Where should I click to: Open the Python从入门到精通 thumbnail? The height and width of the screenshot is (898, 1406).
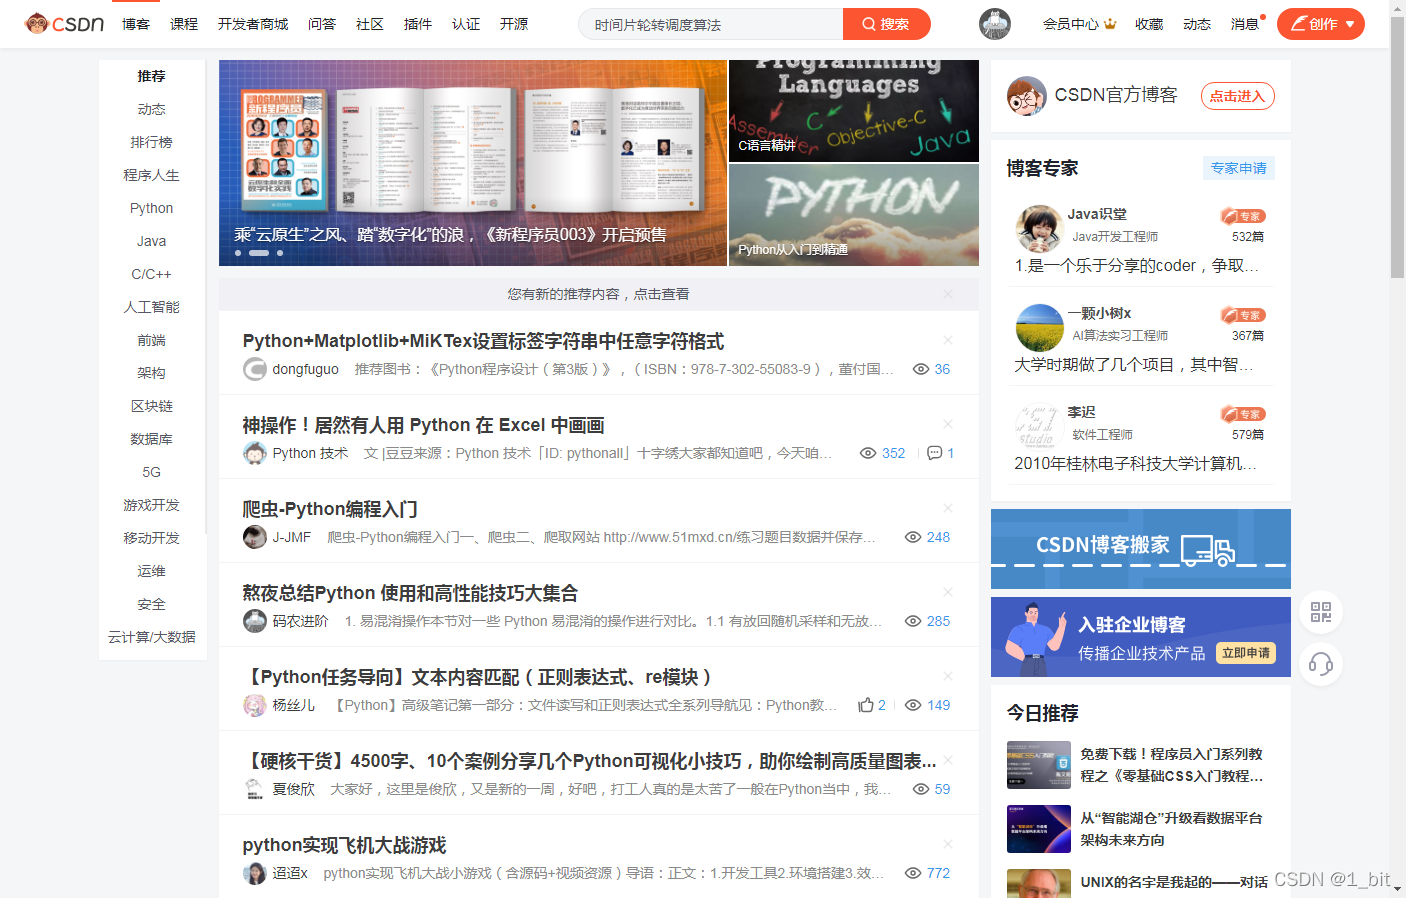(x=854, y=215)
